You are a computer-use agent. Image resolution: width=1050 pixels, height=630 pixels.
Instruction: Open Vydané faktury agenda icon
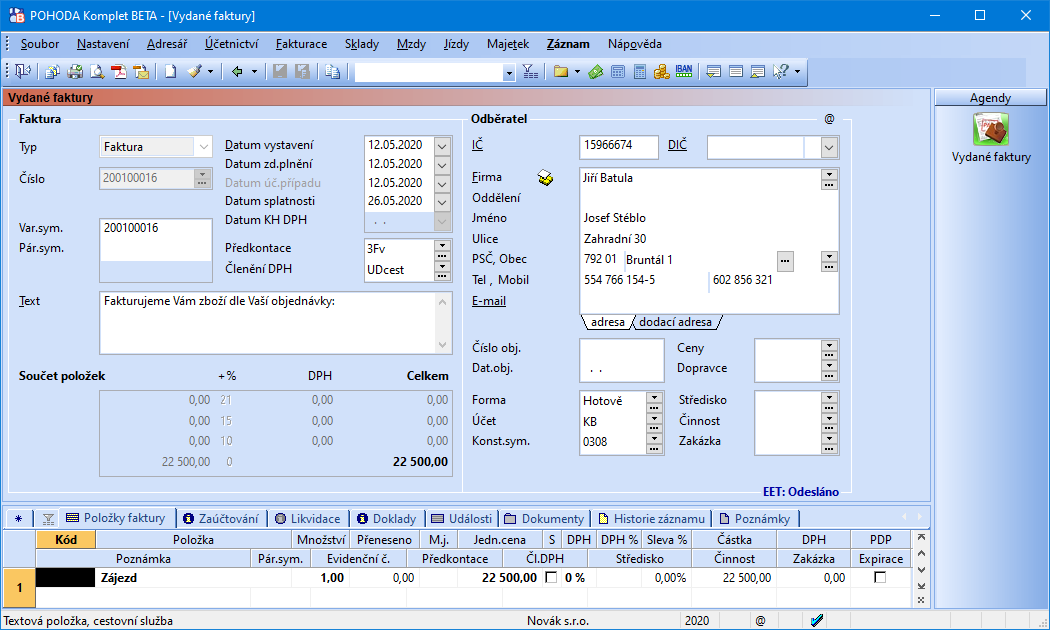[x=991, y=129]
